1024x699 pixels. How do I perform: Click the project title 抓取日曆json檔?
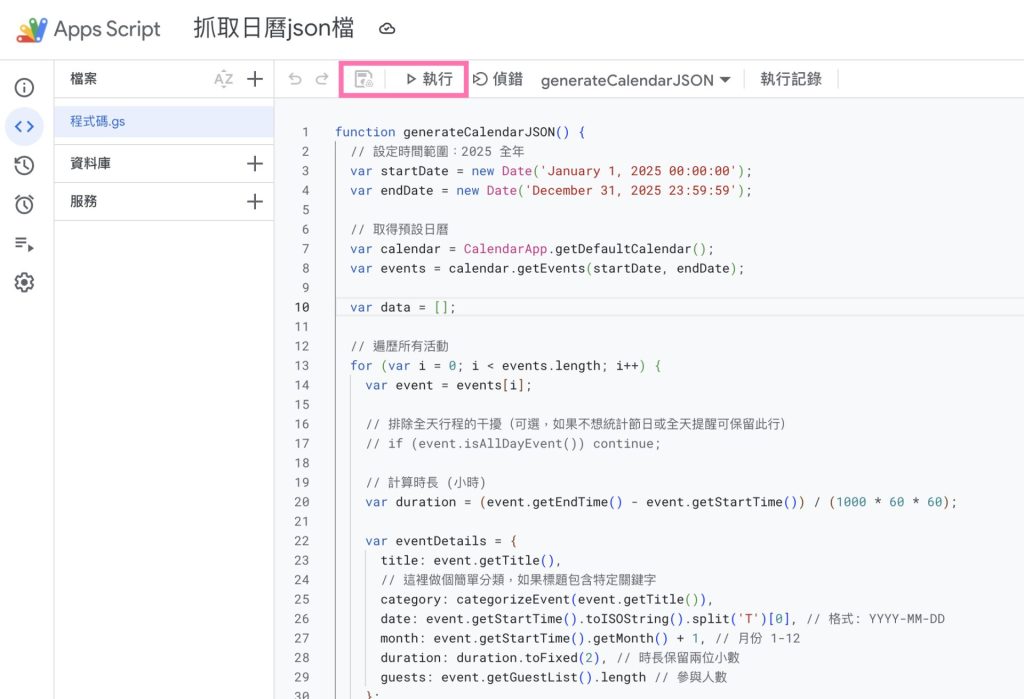click(x=274, y=29)
